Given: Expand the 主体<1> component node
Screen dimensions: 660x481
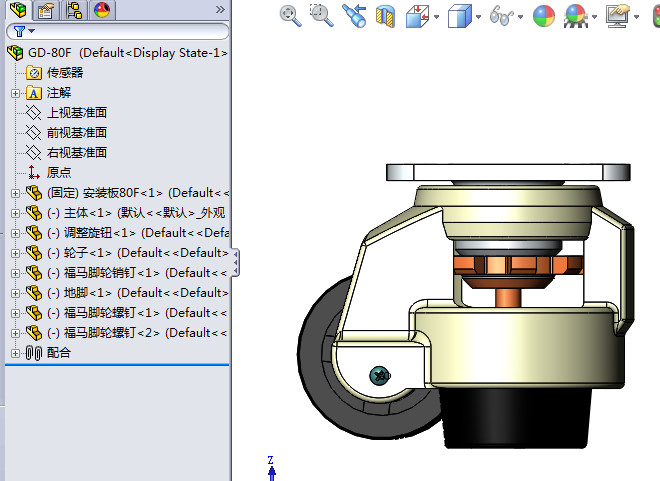Looking at the screenshot, I should [x=15, y=213].
